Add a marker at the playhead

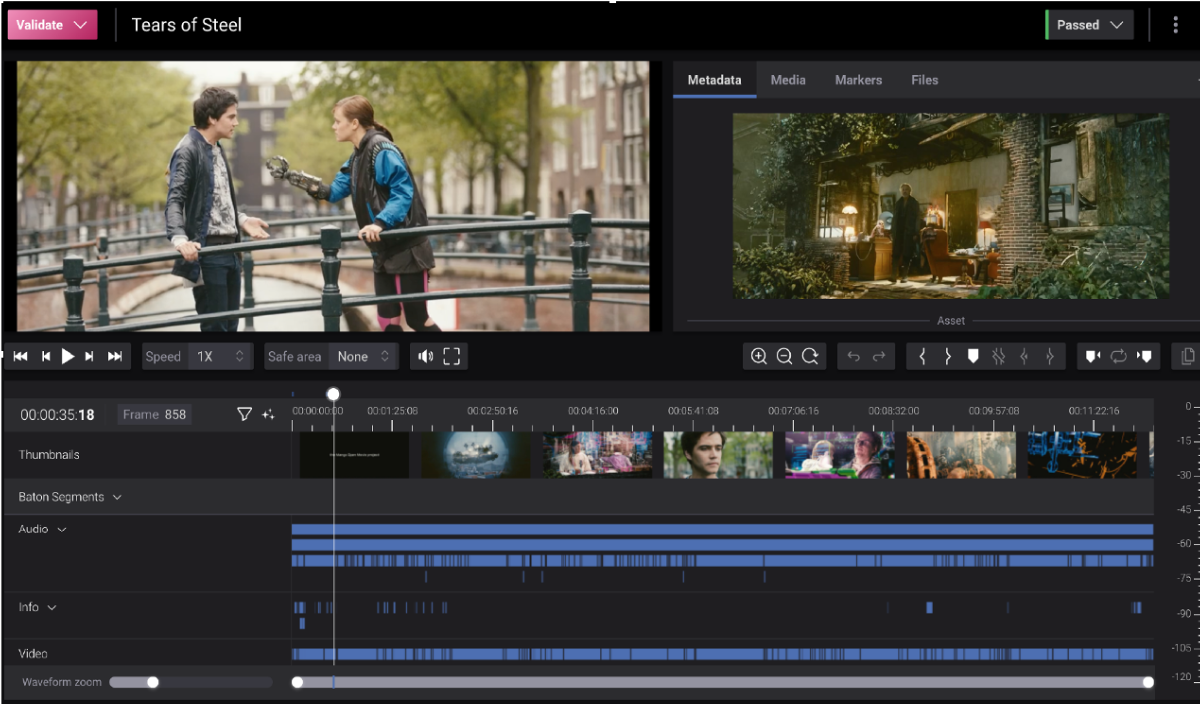[x=973, y=357]
